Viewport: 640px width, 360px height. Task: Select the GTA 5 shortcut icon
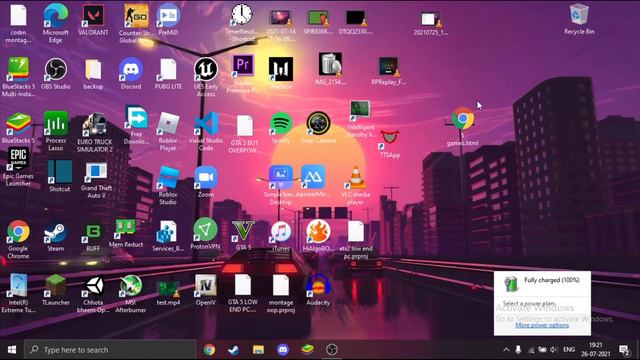[243, 231]
